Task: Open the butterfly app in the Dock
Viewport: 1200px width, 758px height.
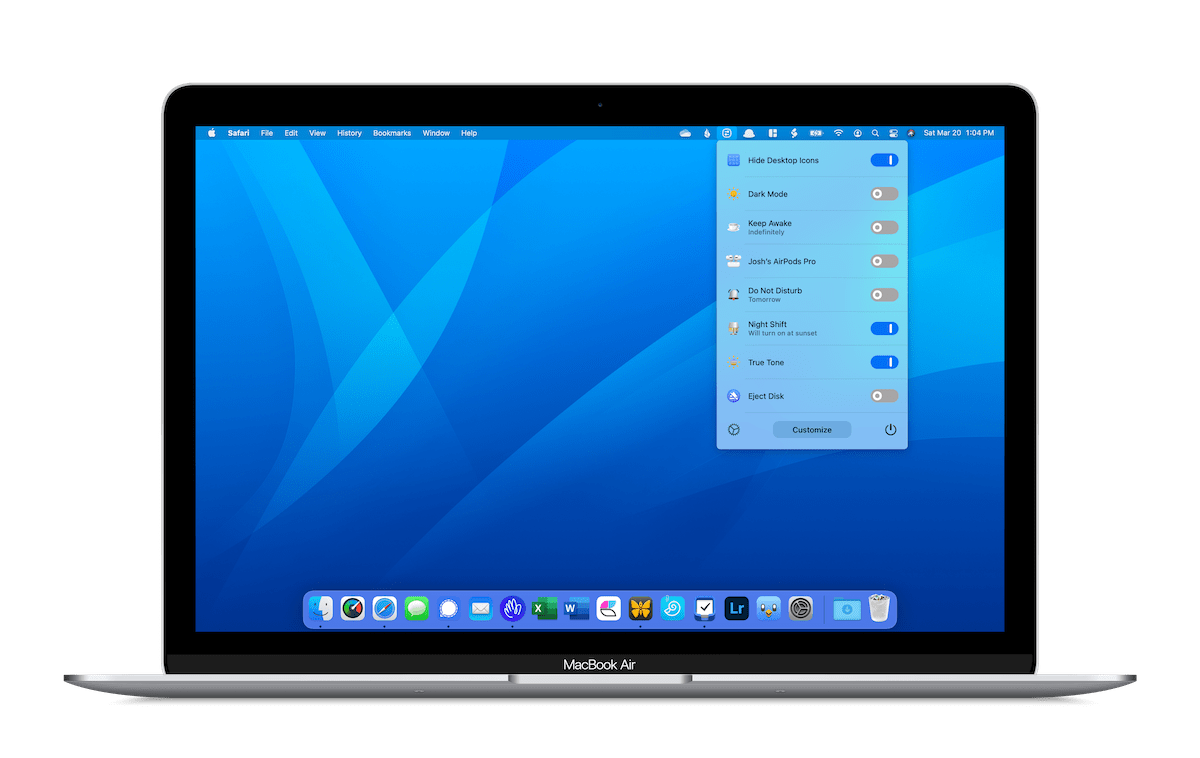Action: coord(641,608)
